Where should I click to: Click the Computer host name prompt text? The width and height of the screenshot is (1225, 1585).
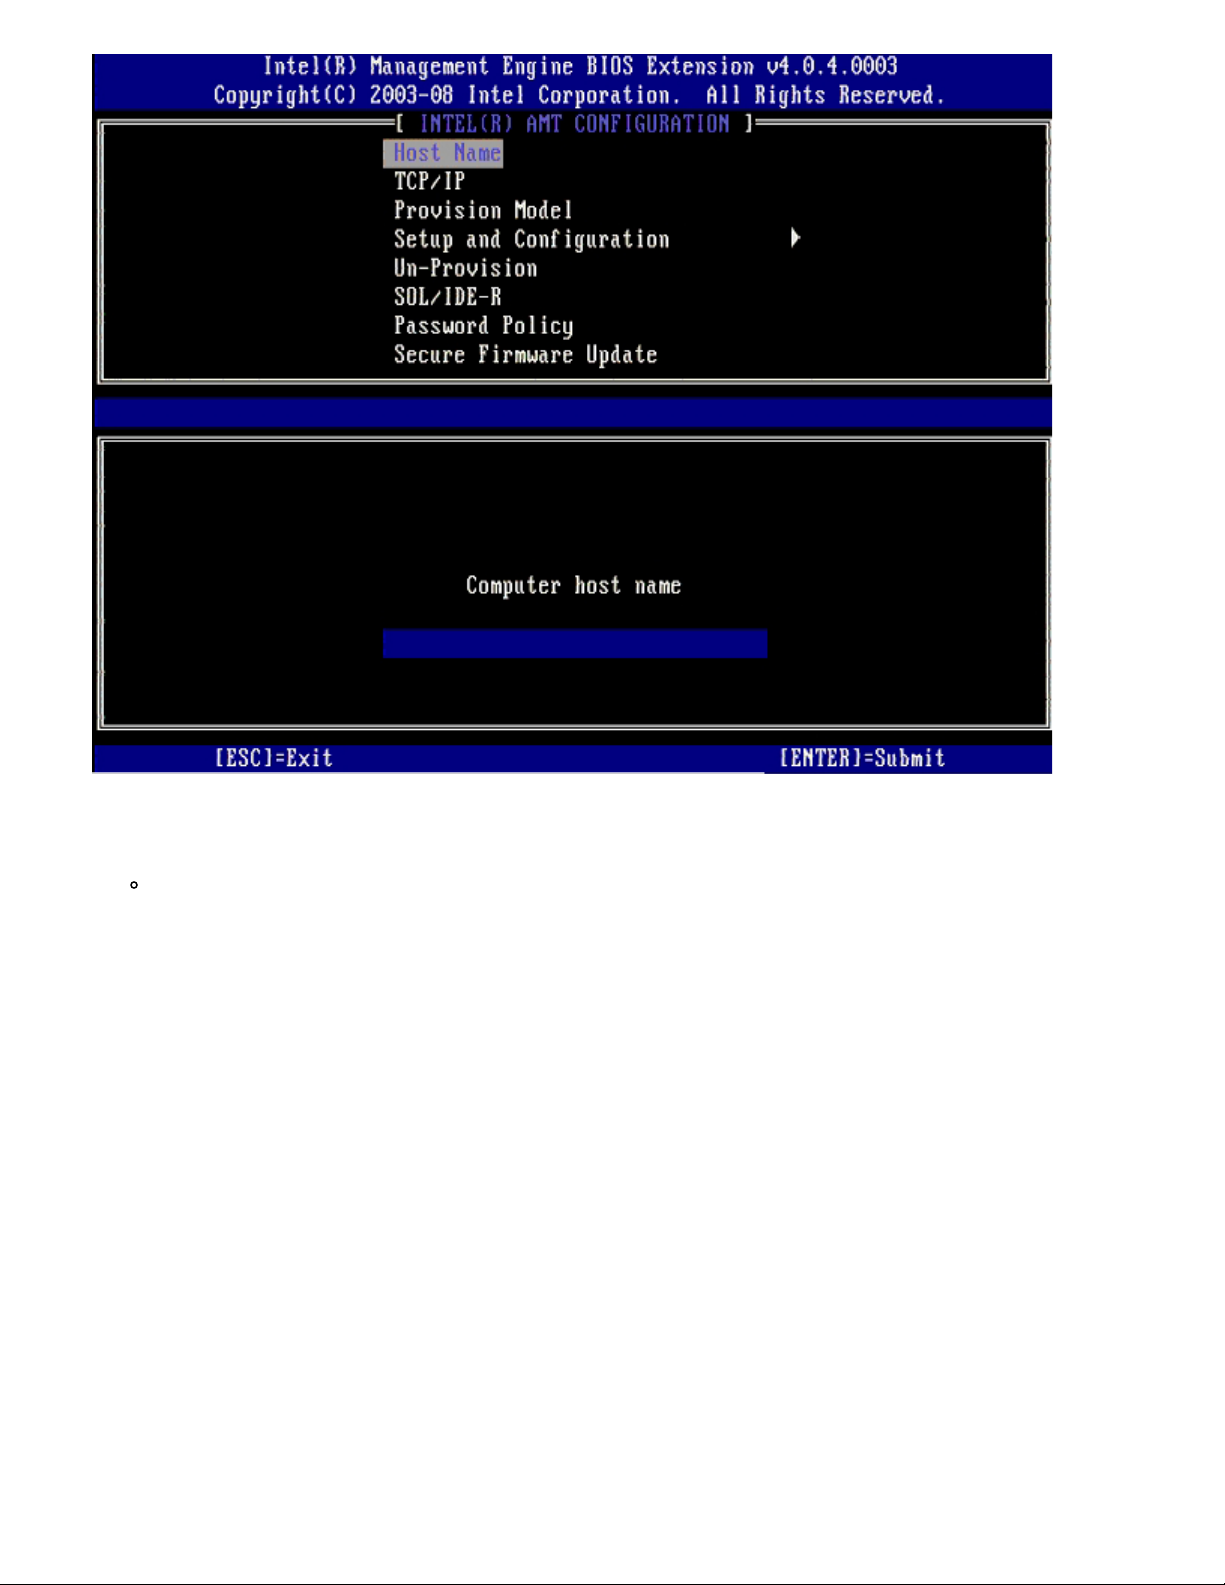pos(573,586)
